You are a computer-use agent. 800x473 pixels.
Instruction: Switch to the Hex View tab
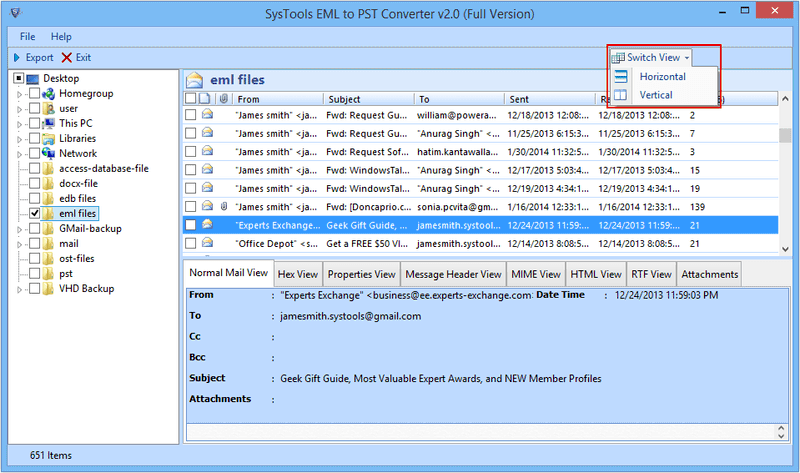297,274
